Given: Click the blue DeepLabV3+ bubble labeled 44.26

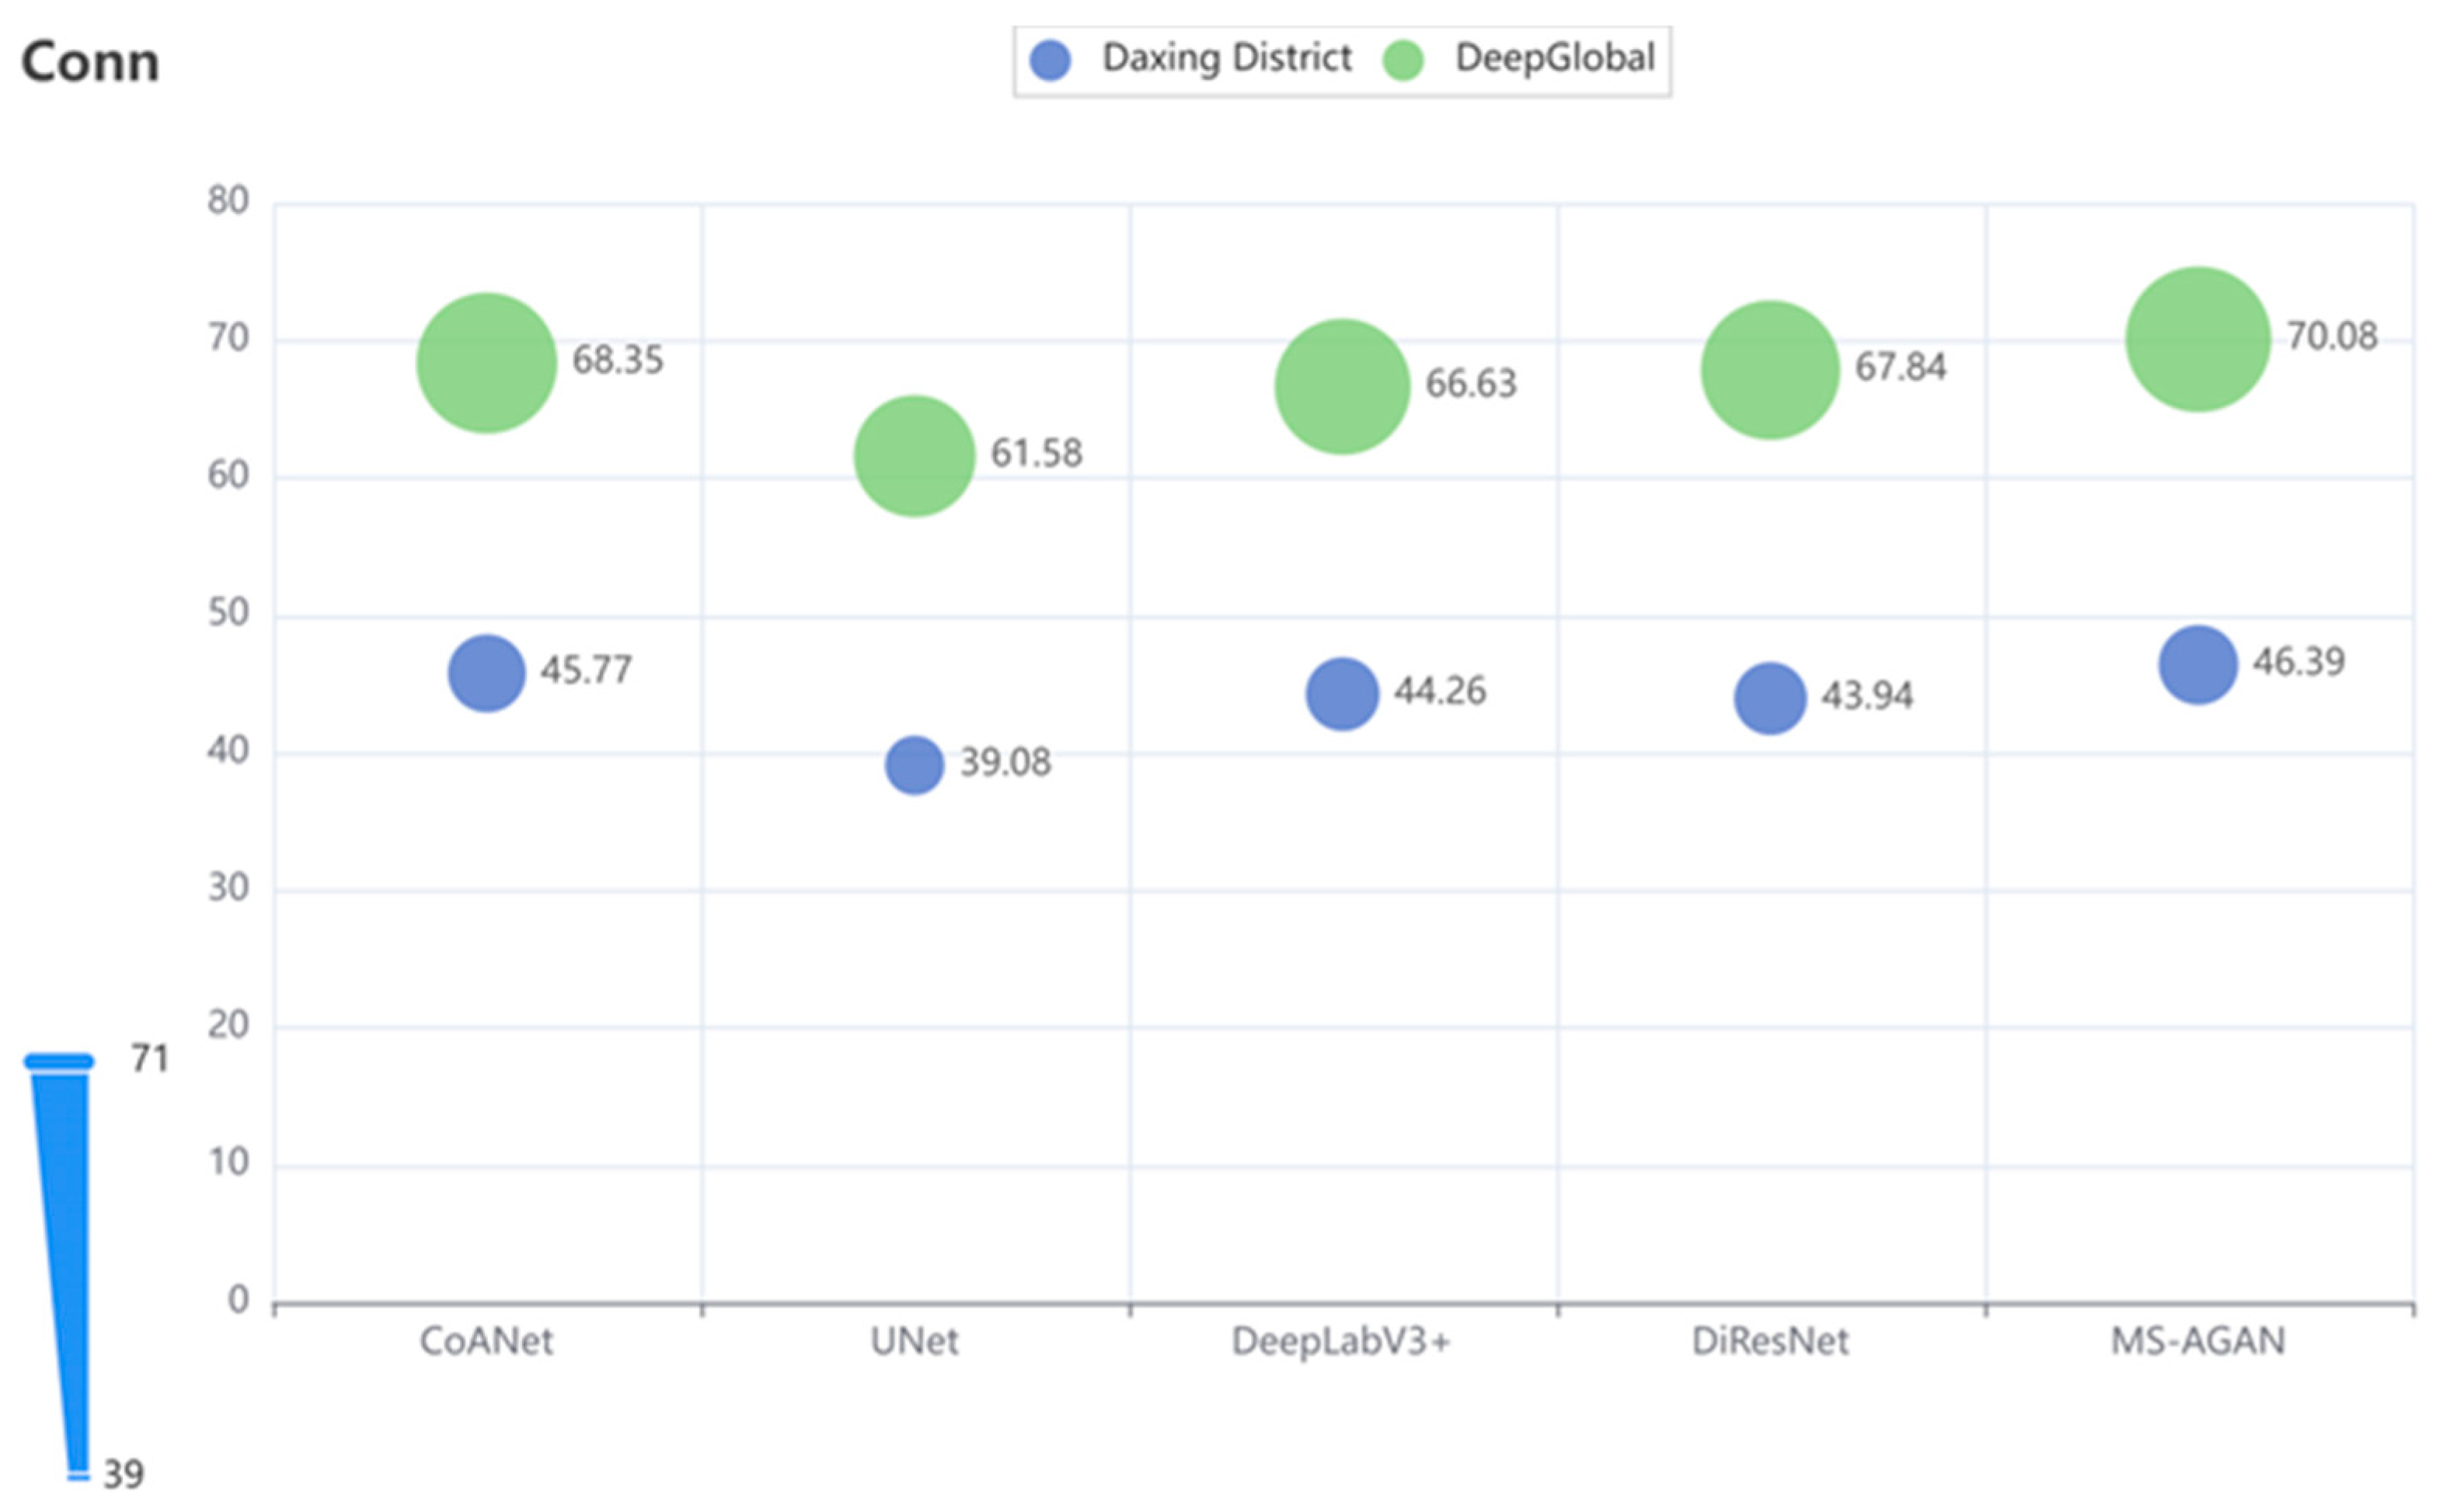Looking at the screenshot, I should click(x=1342, y=694).
